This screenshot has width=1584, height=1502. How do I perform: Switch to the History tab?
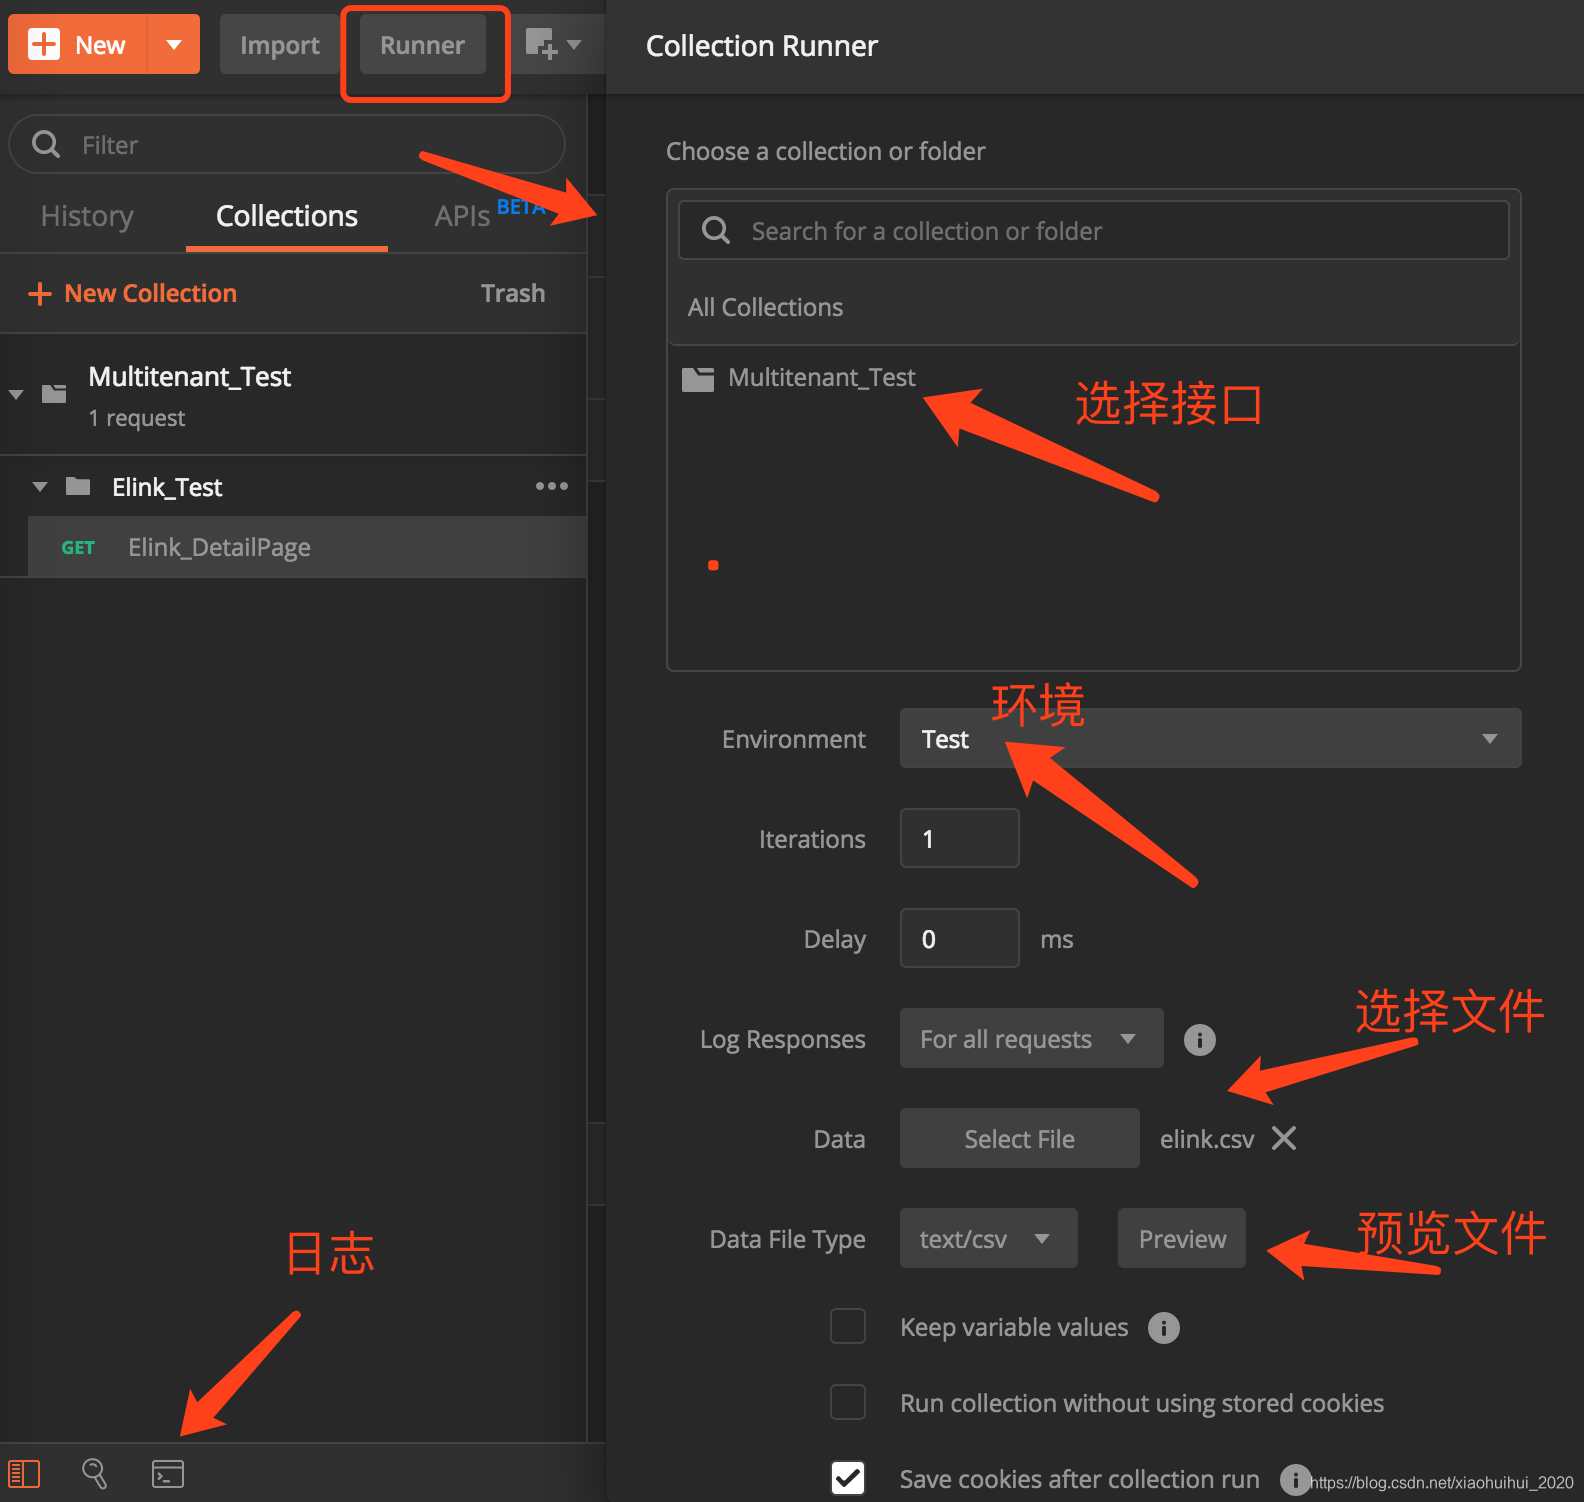pos(87,216)
